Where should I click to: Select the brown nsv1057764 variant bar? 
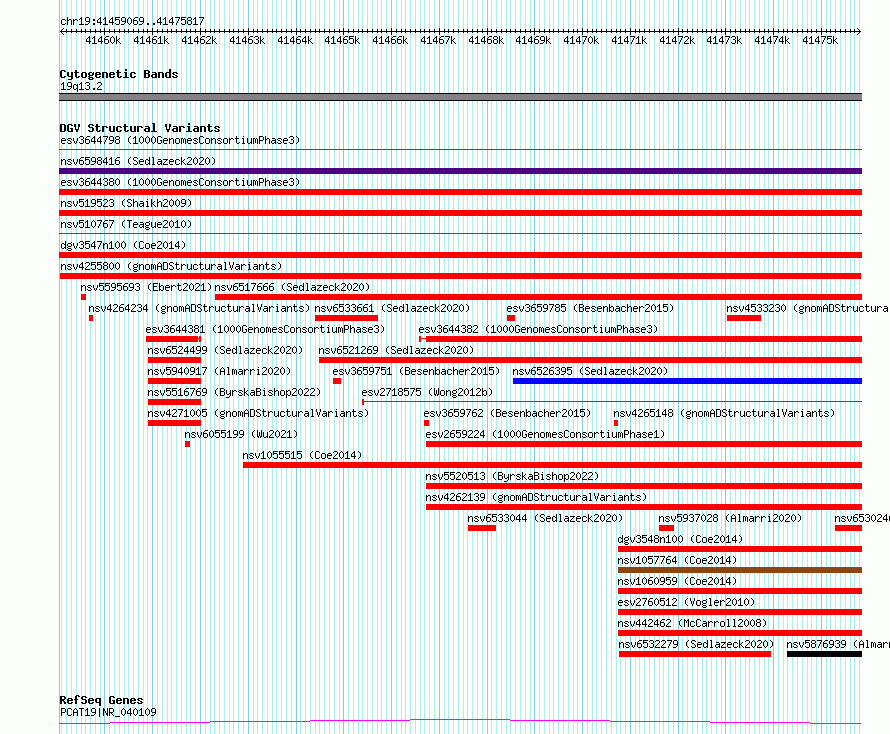(740, 570)
